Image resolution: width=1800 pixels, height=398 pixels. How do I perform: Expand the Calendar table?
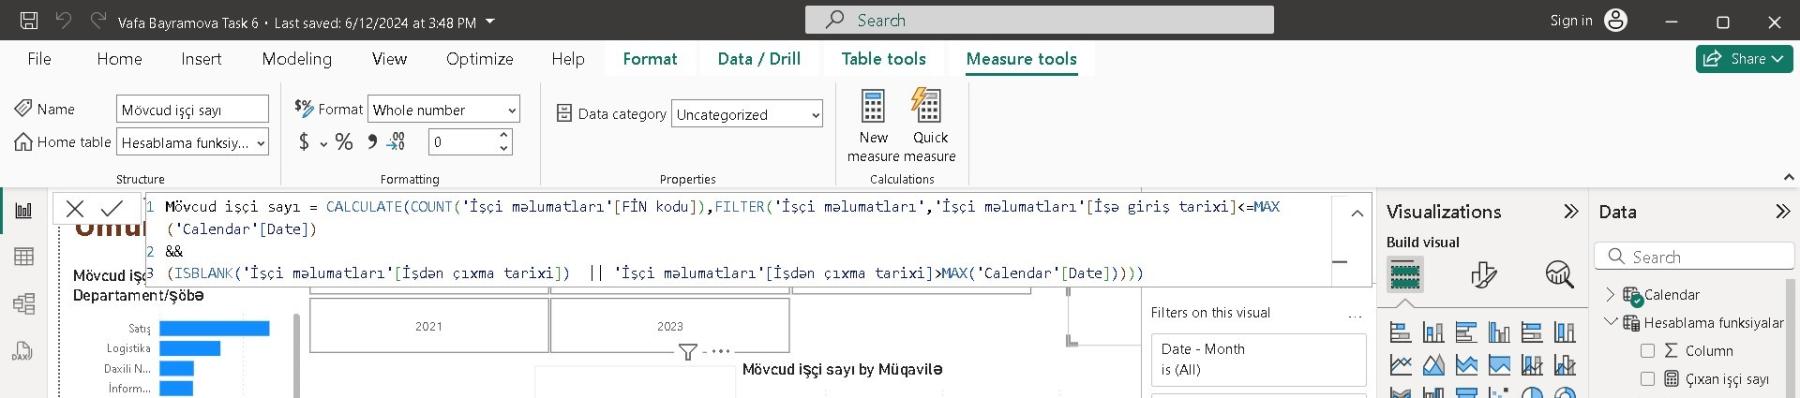pyautogui.click(x=1610, y=294)
